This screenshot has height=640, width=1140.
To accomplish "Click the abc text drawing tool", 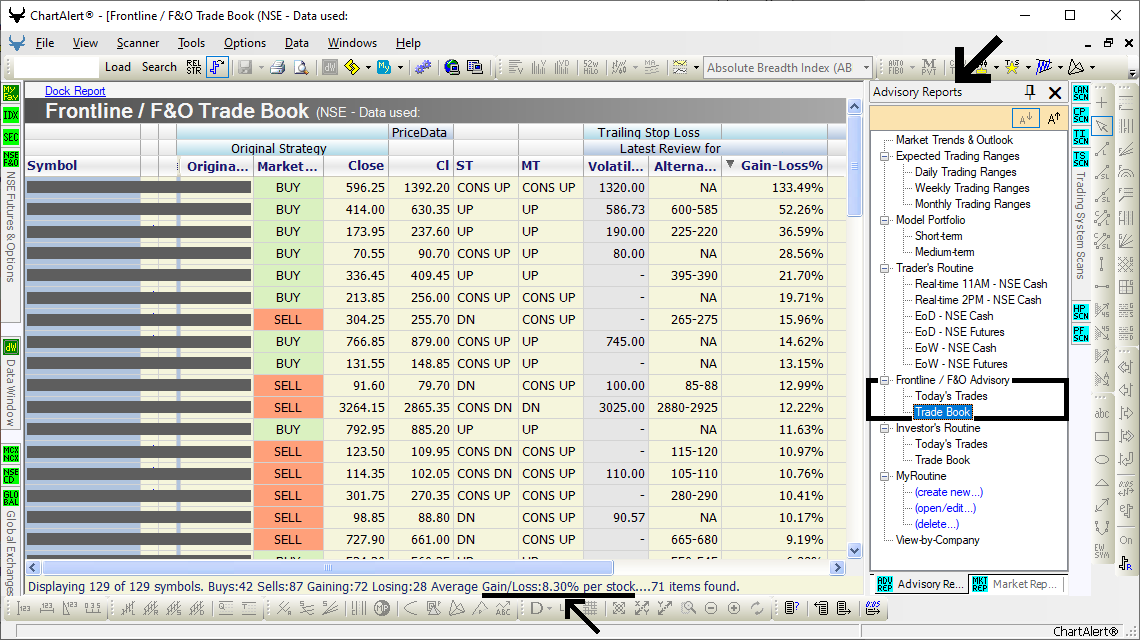I will (x=1102, y=413).
